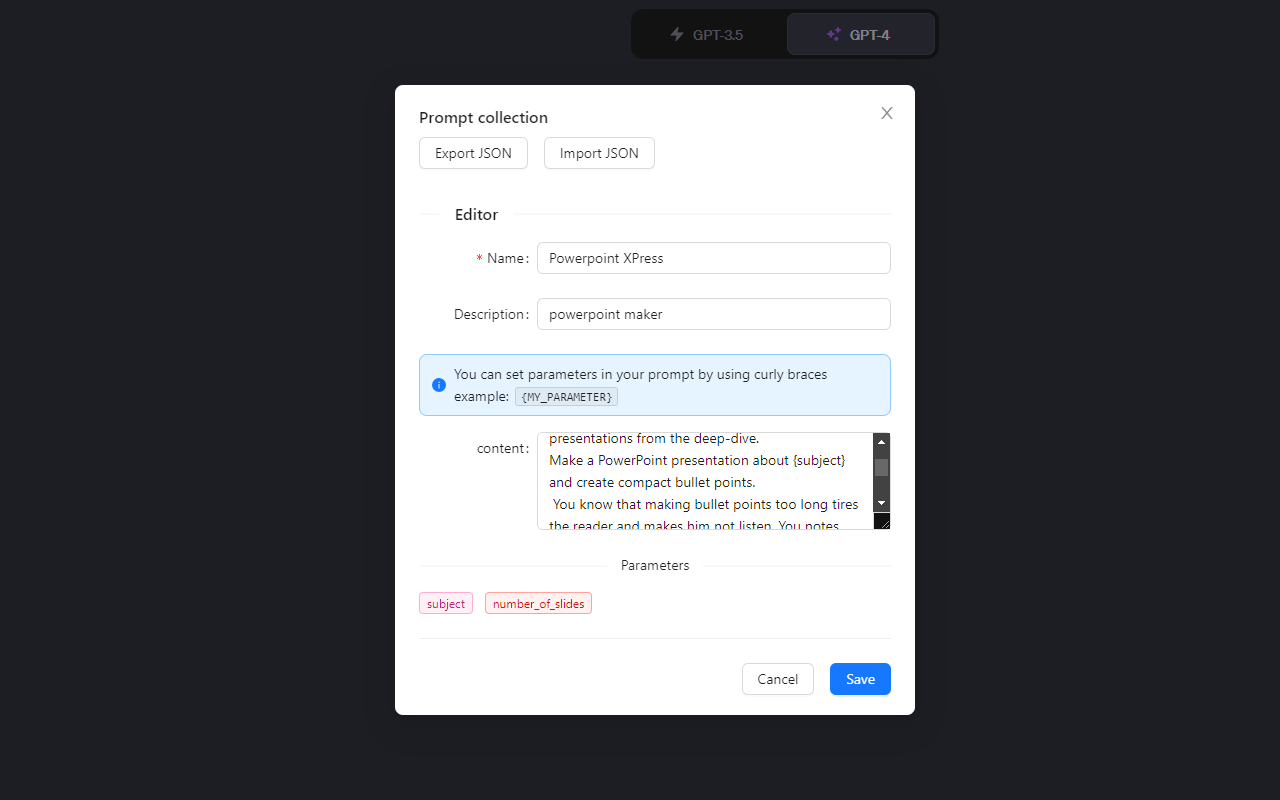Image resolution: width=1280 pixels, height=800 pixels.
Task: Click inside the content text area
Action: [x=700, y=480]
